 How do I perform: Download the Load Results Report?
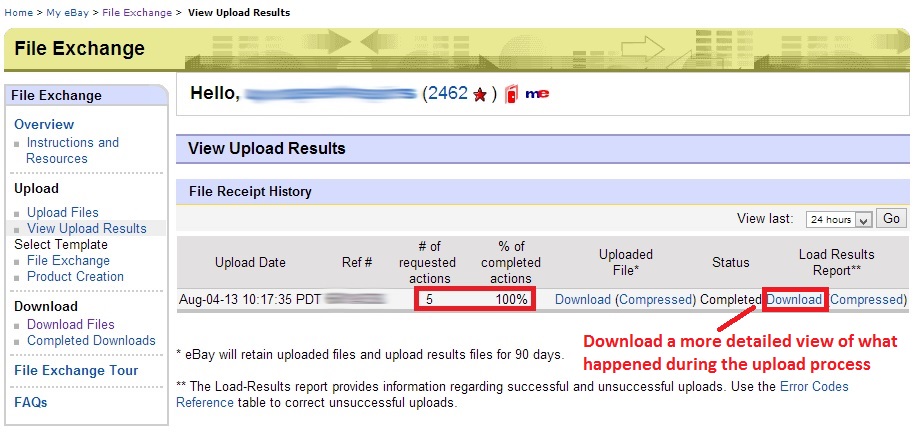click(x=794, y=300)
